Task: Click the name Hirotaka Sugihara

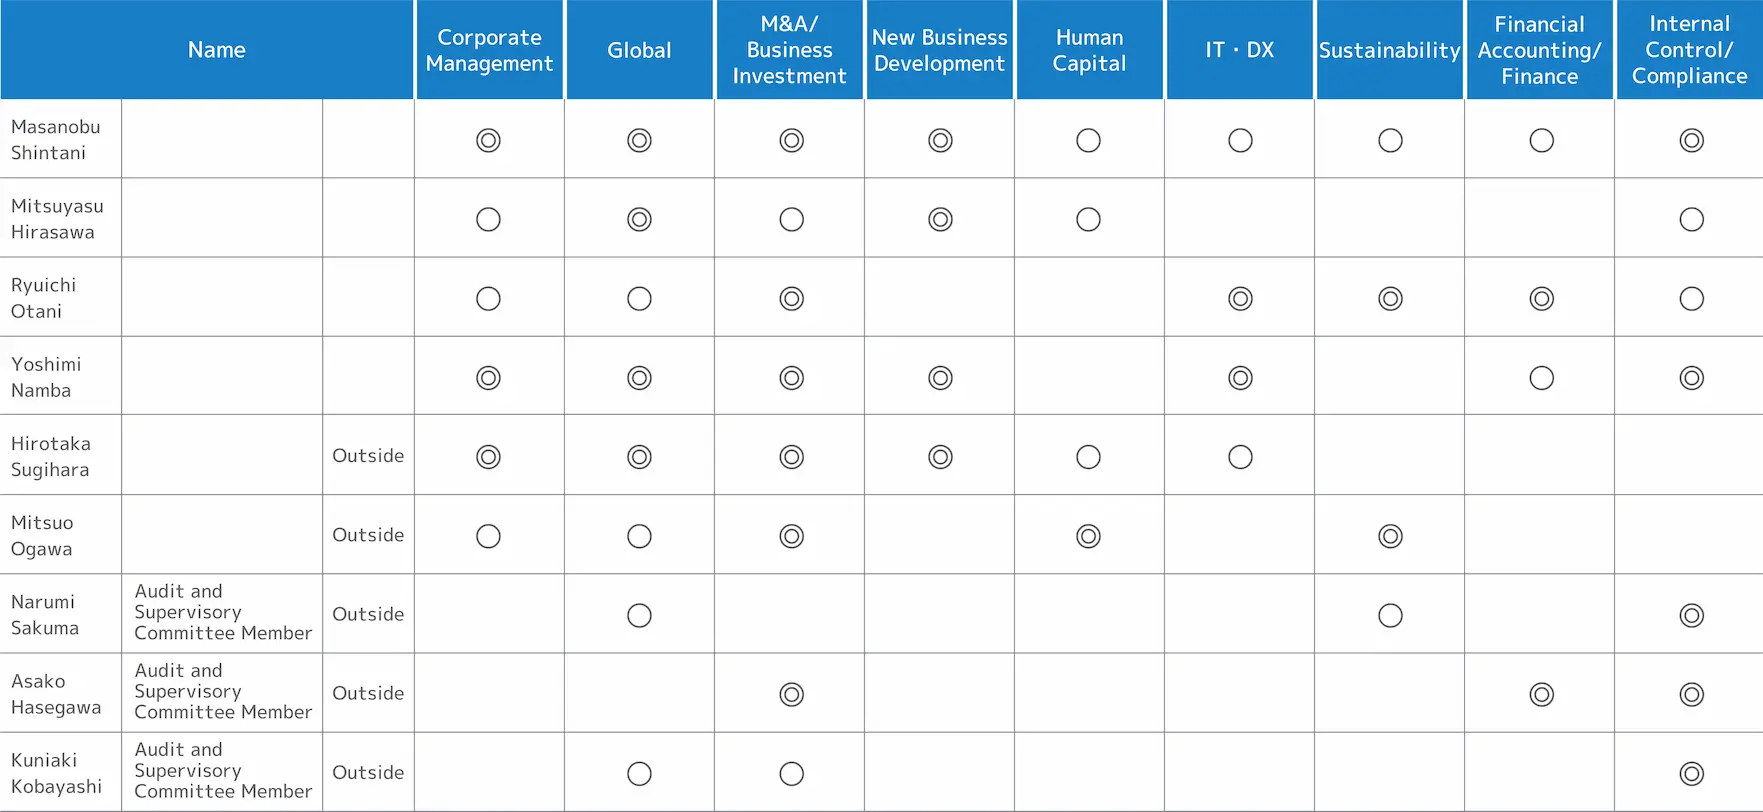Action: point(51,456)
